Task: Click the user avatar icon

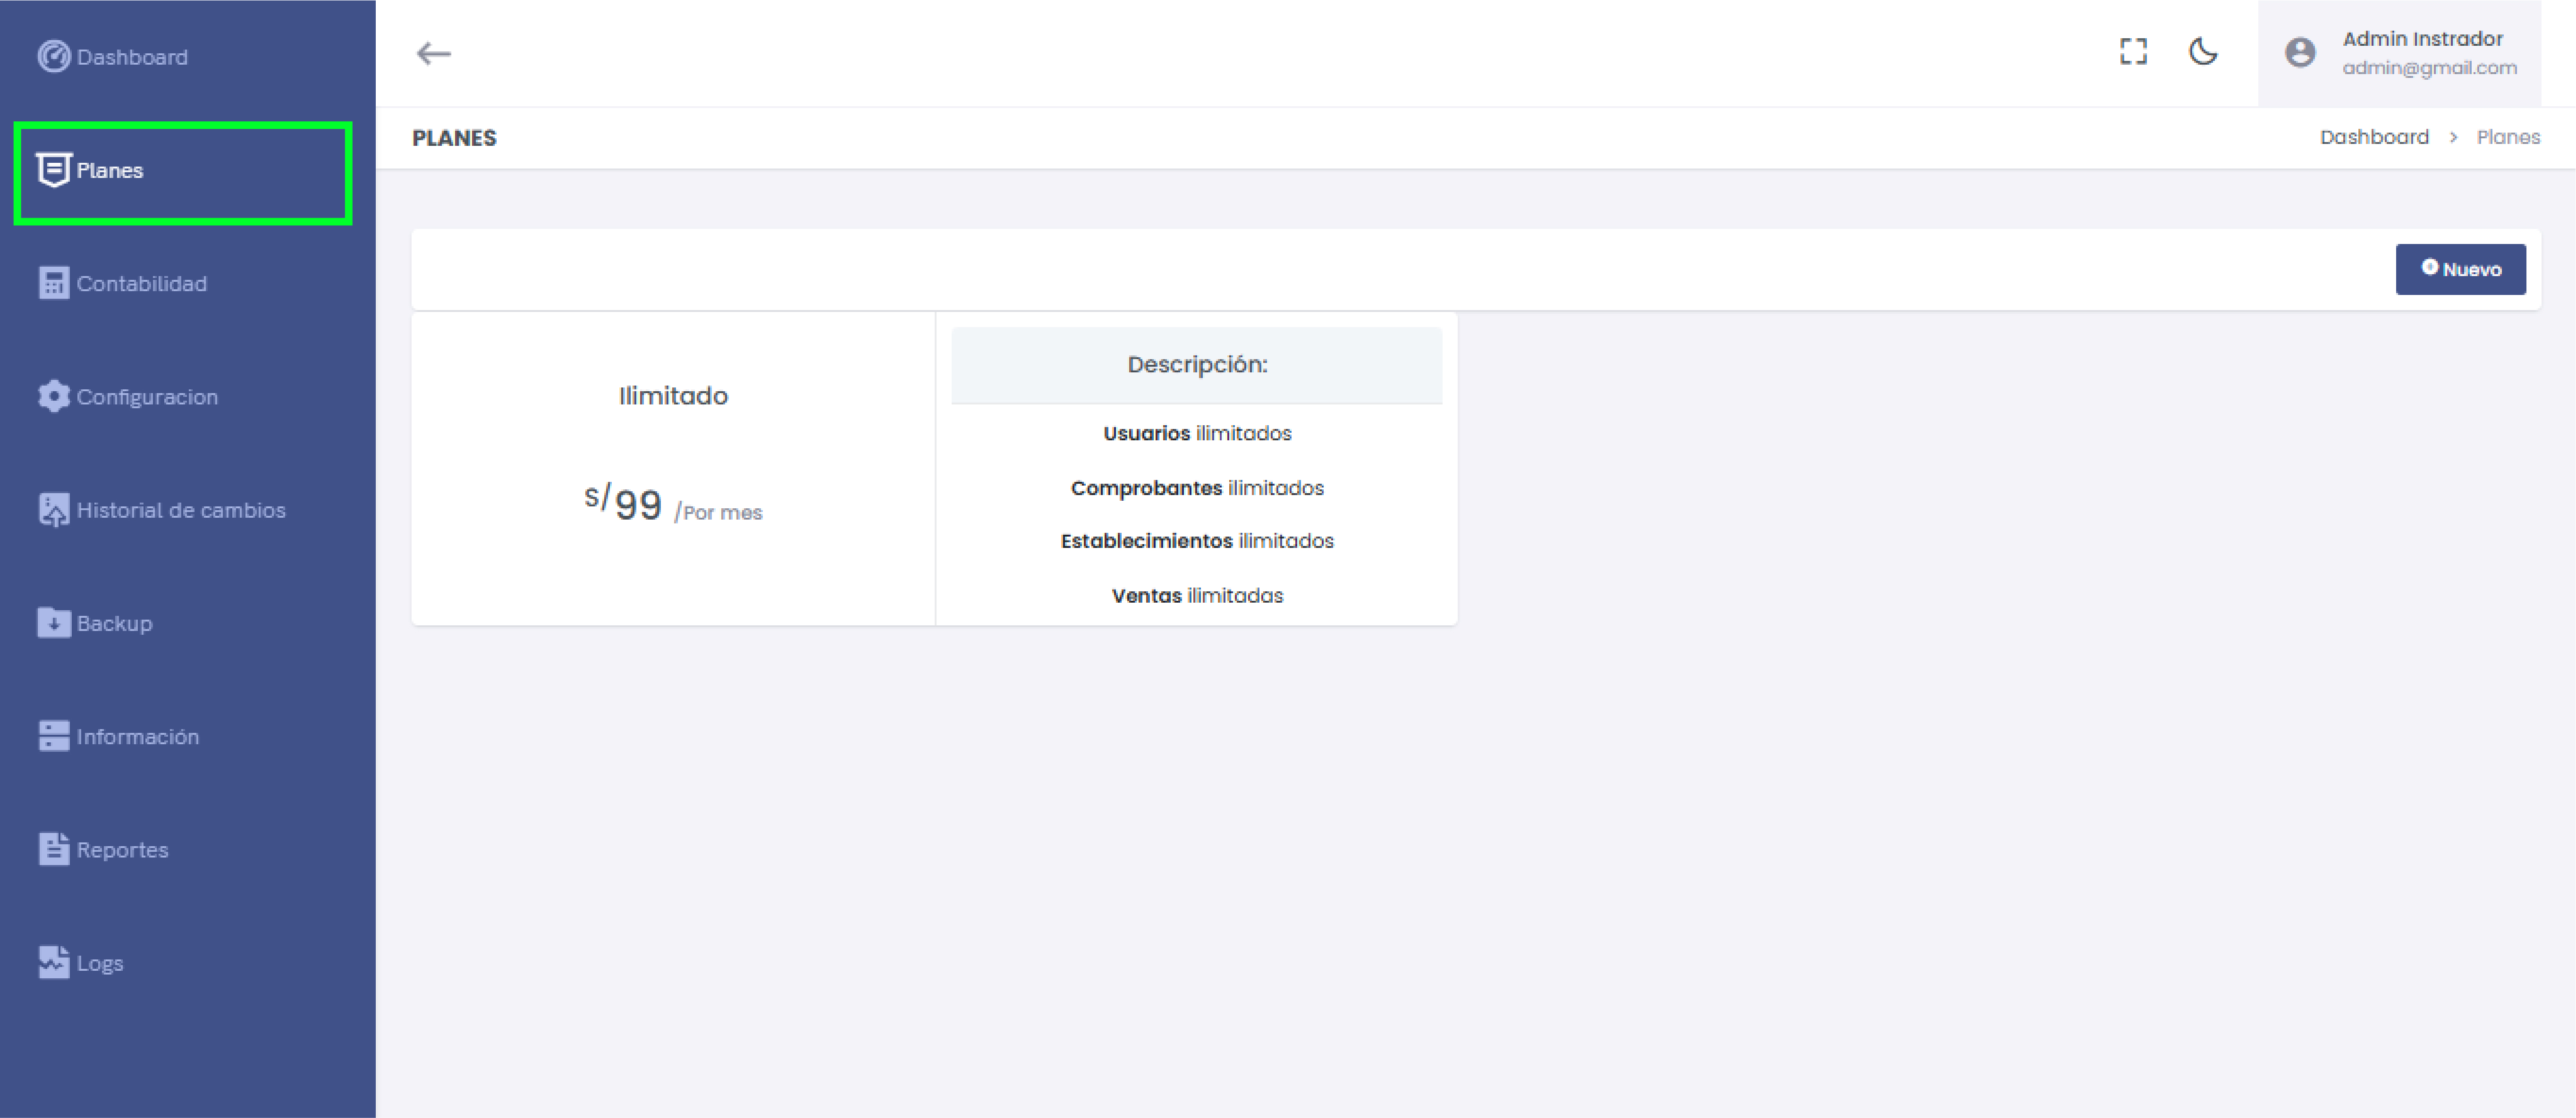Action: click(2300, 53)
